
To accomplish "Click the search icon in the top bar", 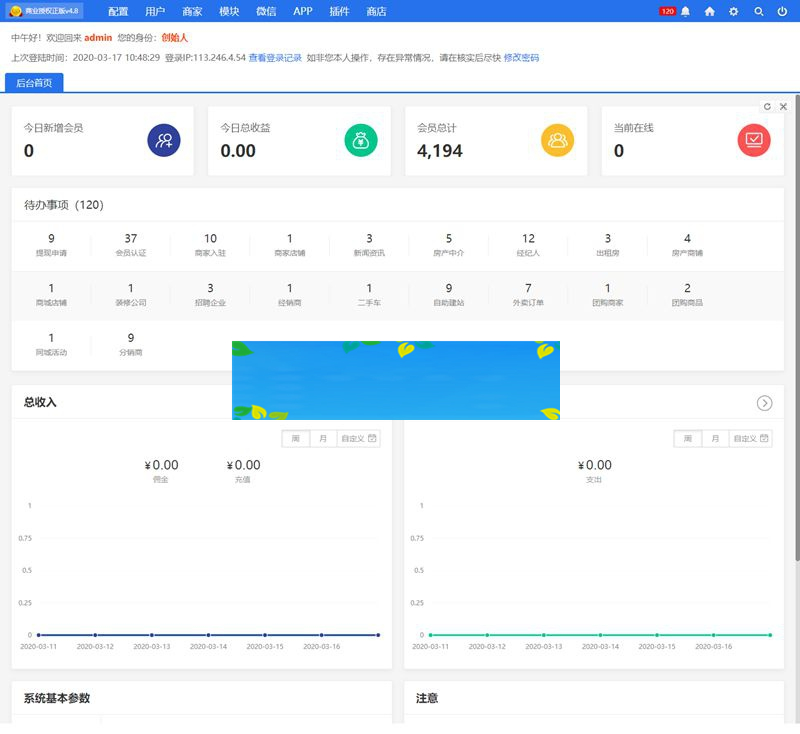I will (x=757, y=12).
